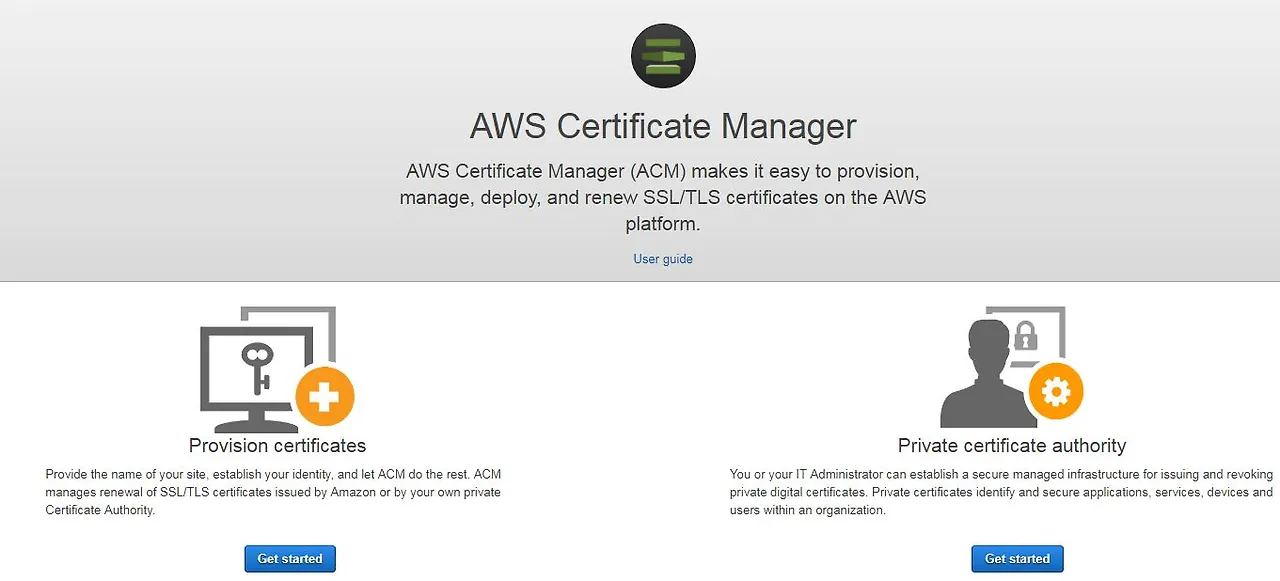Click the ACM intro description under the title

point(663,197)
